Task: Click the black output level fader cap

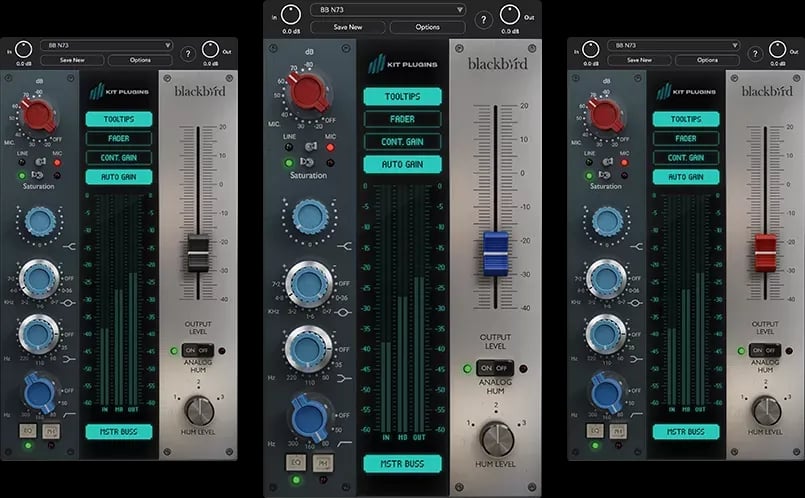Action: click(x=198, y=253)
